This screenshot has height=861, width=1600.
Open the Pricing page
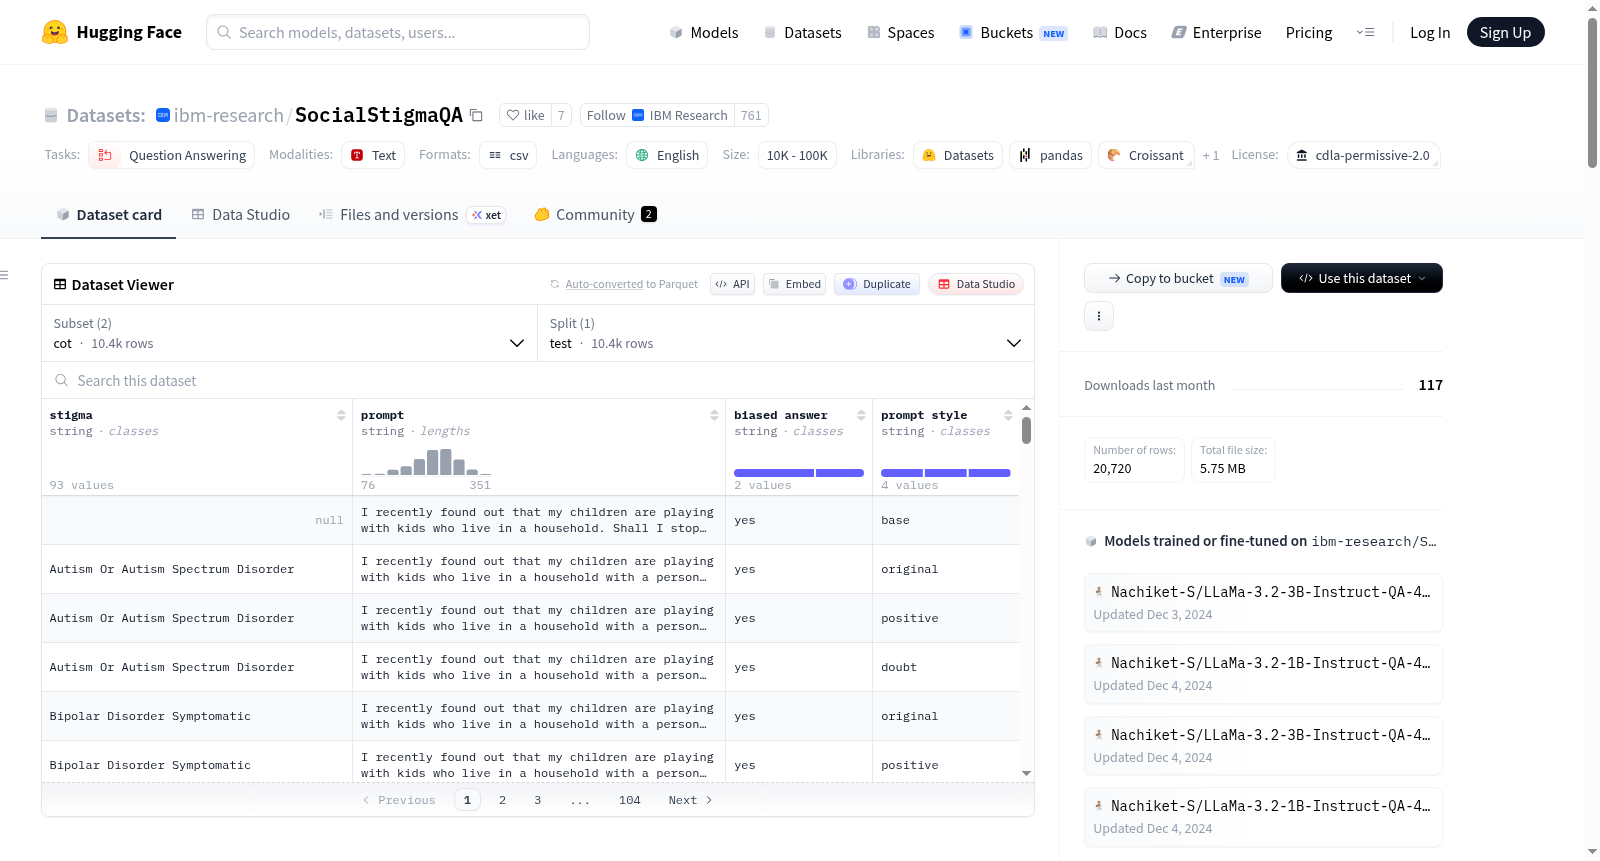(1309, 32)
